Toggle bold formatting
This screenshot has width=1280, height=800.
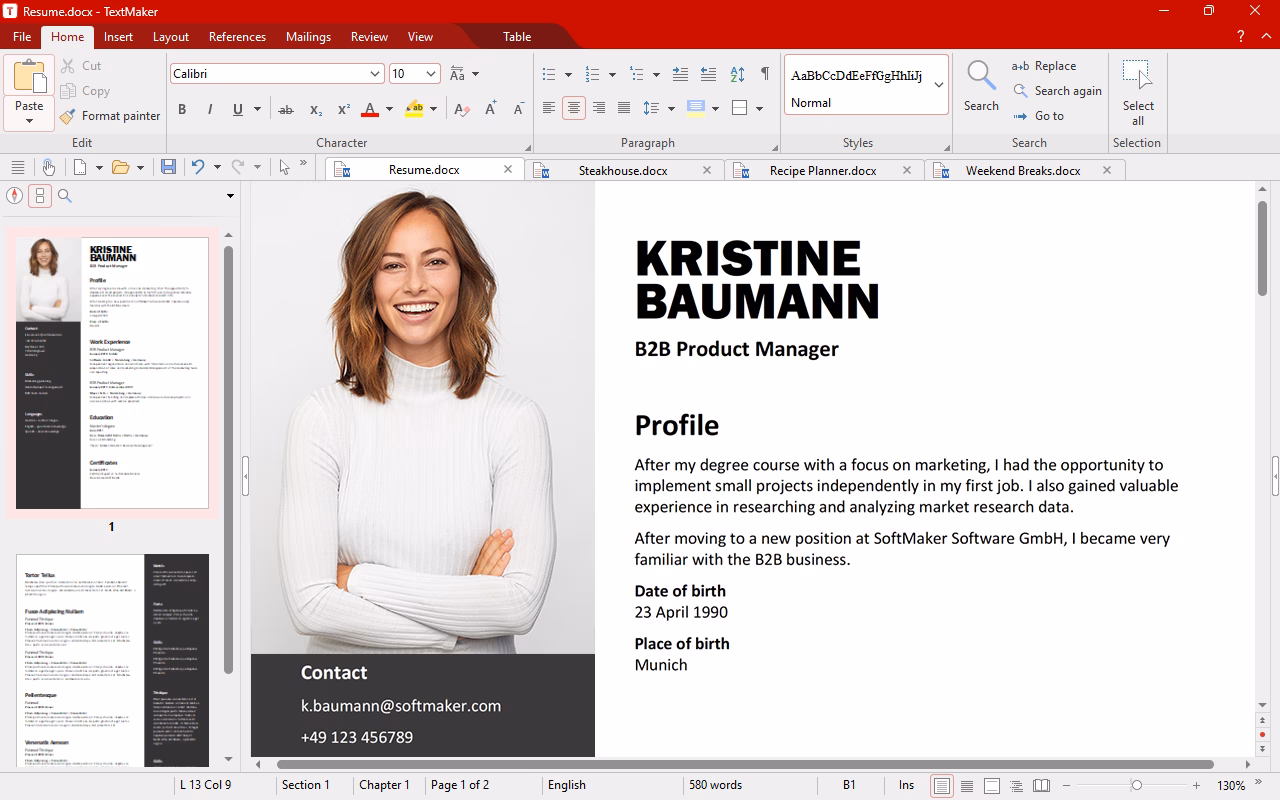(x=182, y=108)
